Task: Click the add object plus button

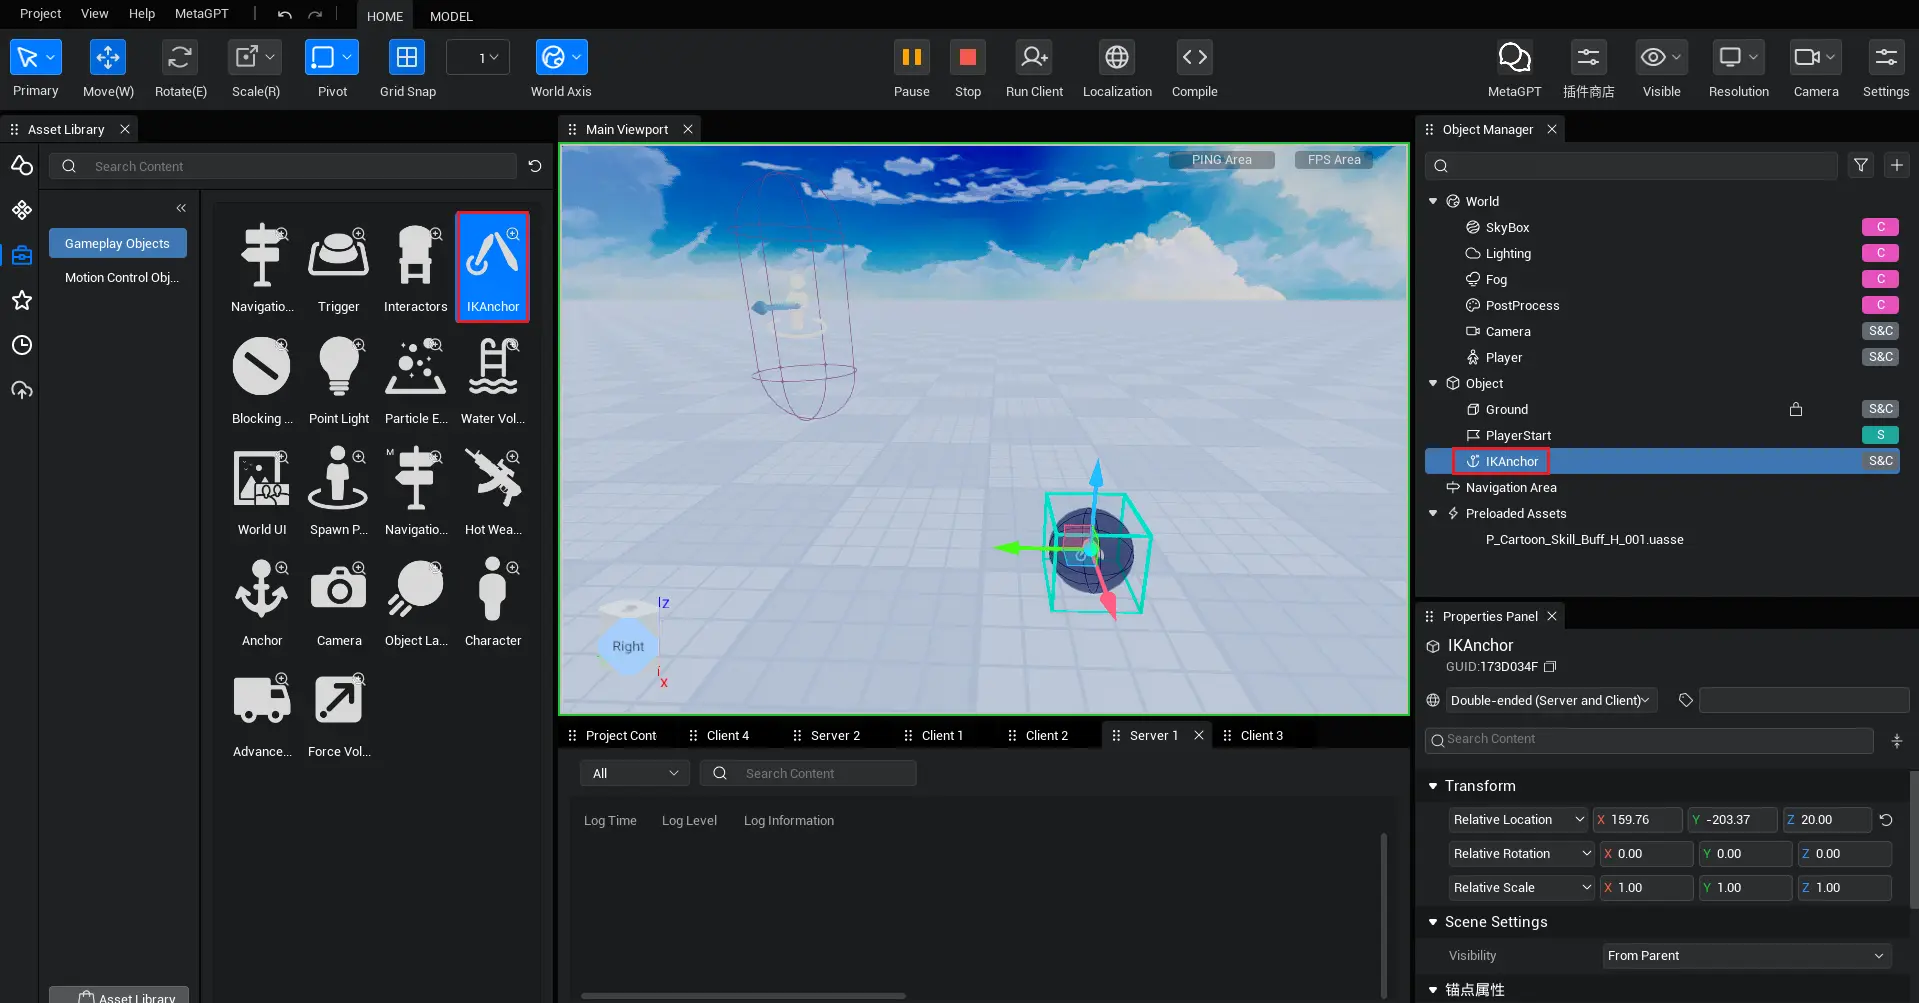Action: 1896,165
